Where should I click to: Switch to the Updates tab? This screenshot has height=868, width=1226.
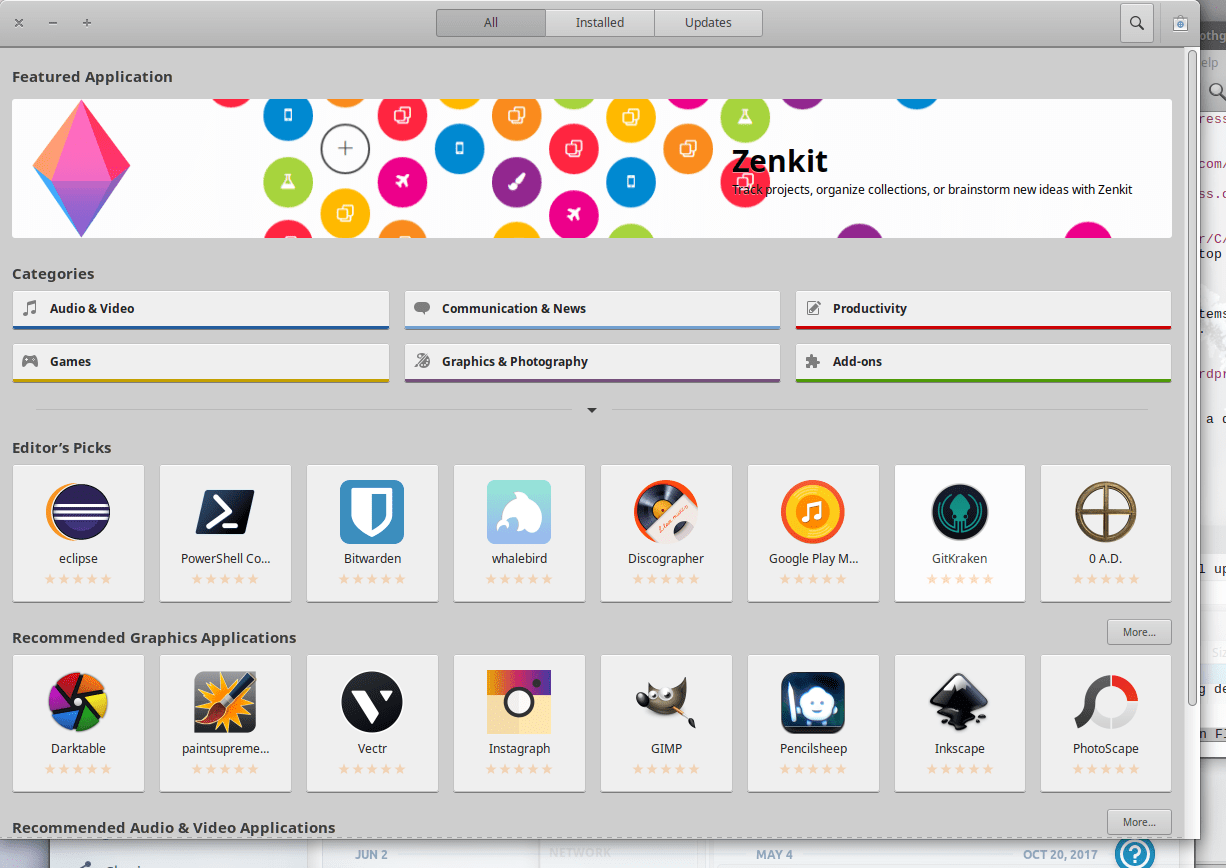tap(708, 23)
